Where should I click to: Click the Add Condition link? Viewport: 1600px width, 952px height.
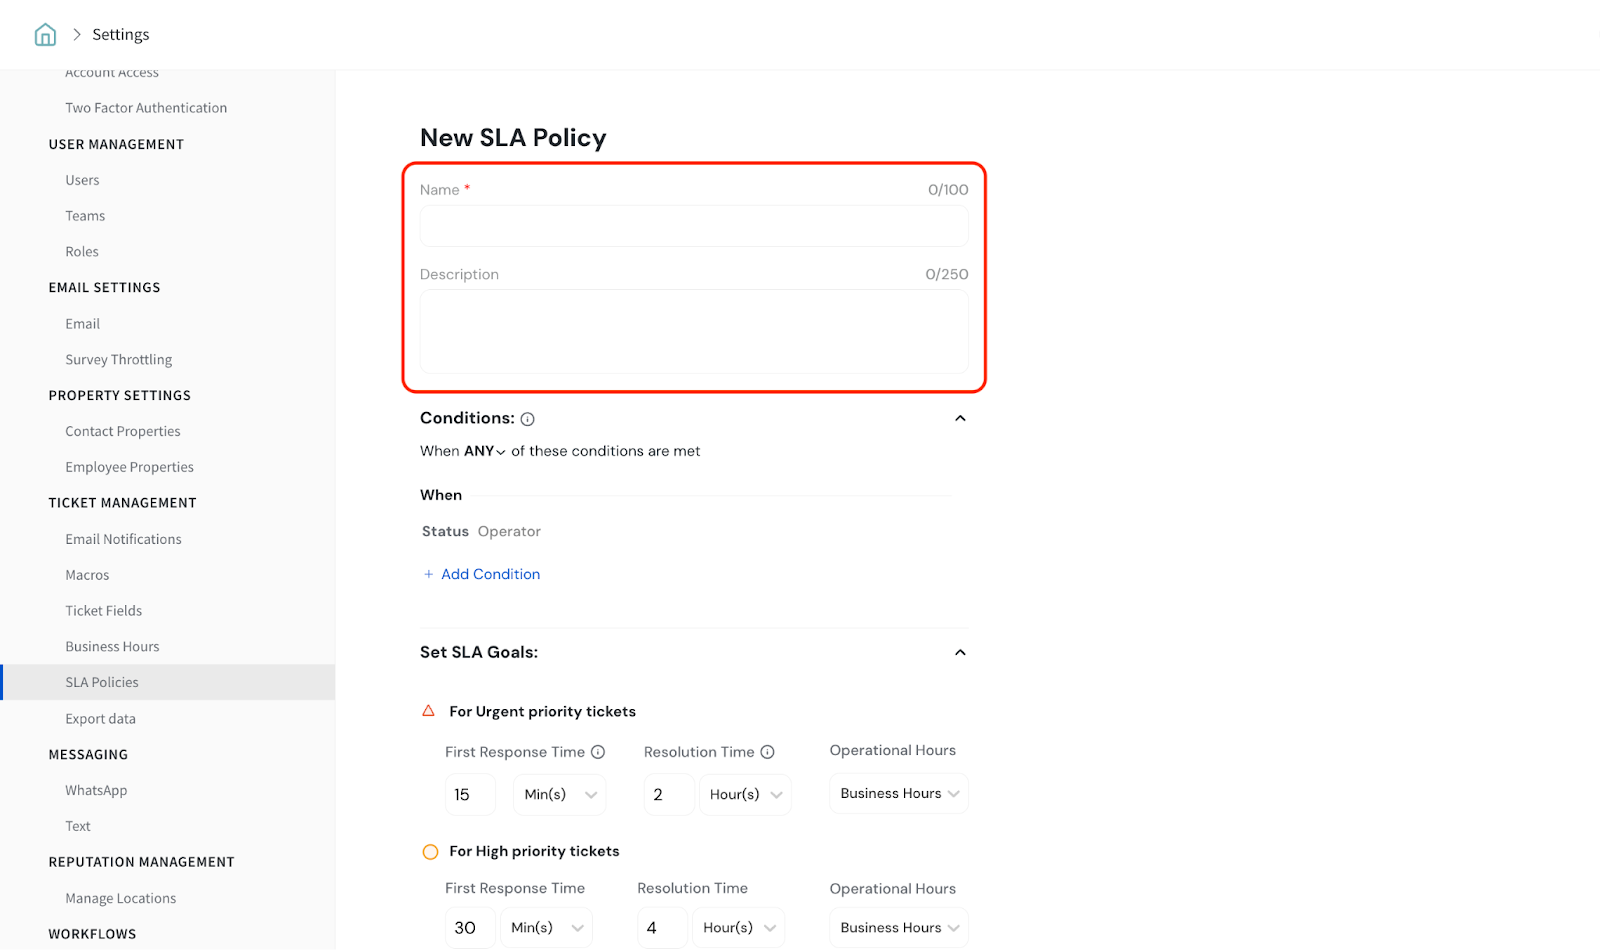[490, 574]
